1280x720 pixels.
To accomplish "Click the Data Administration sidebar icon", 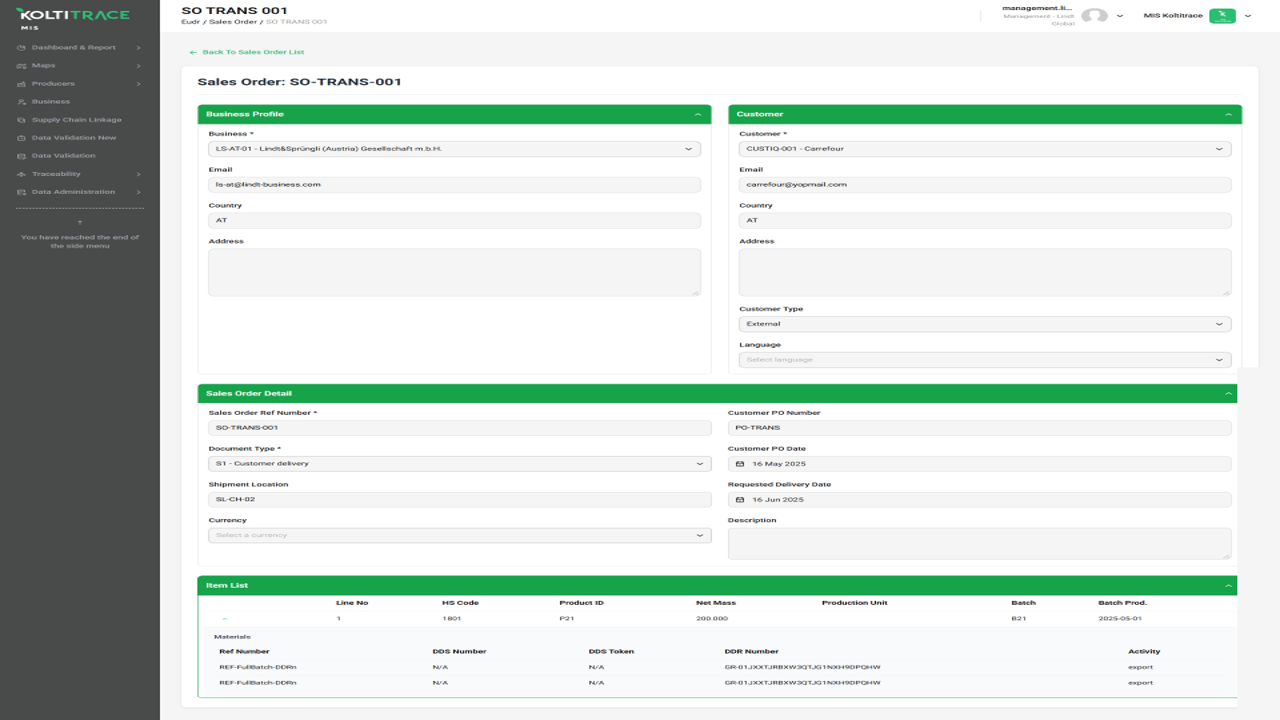I will click(x=22, y=192).
